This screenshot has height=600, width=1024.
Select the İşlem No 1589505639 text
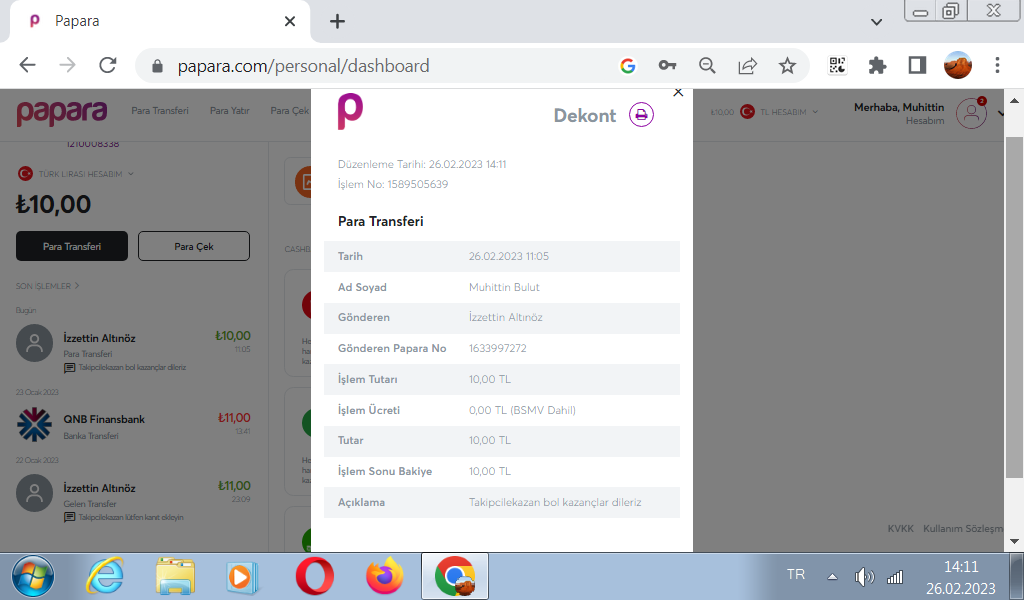coord(393,184)
